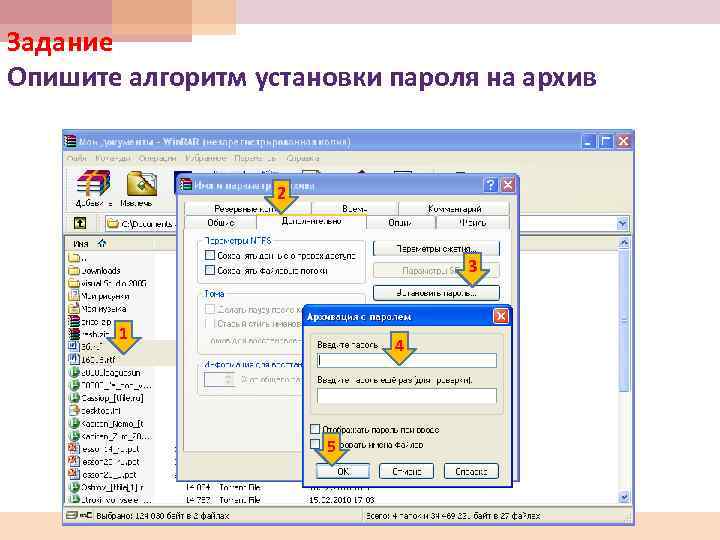Click the file list vertical scrollbar thumb
The image size is (720, 540).
(624, 321)
